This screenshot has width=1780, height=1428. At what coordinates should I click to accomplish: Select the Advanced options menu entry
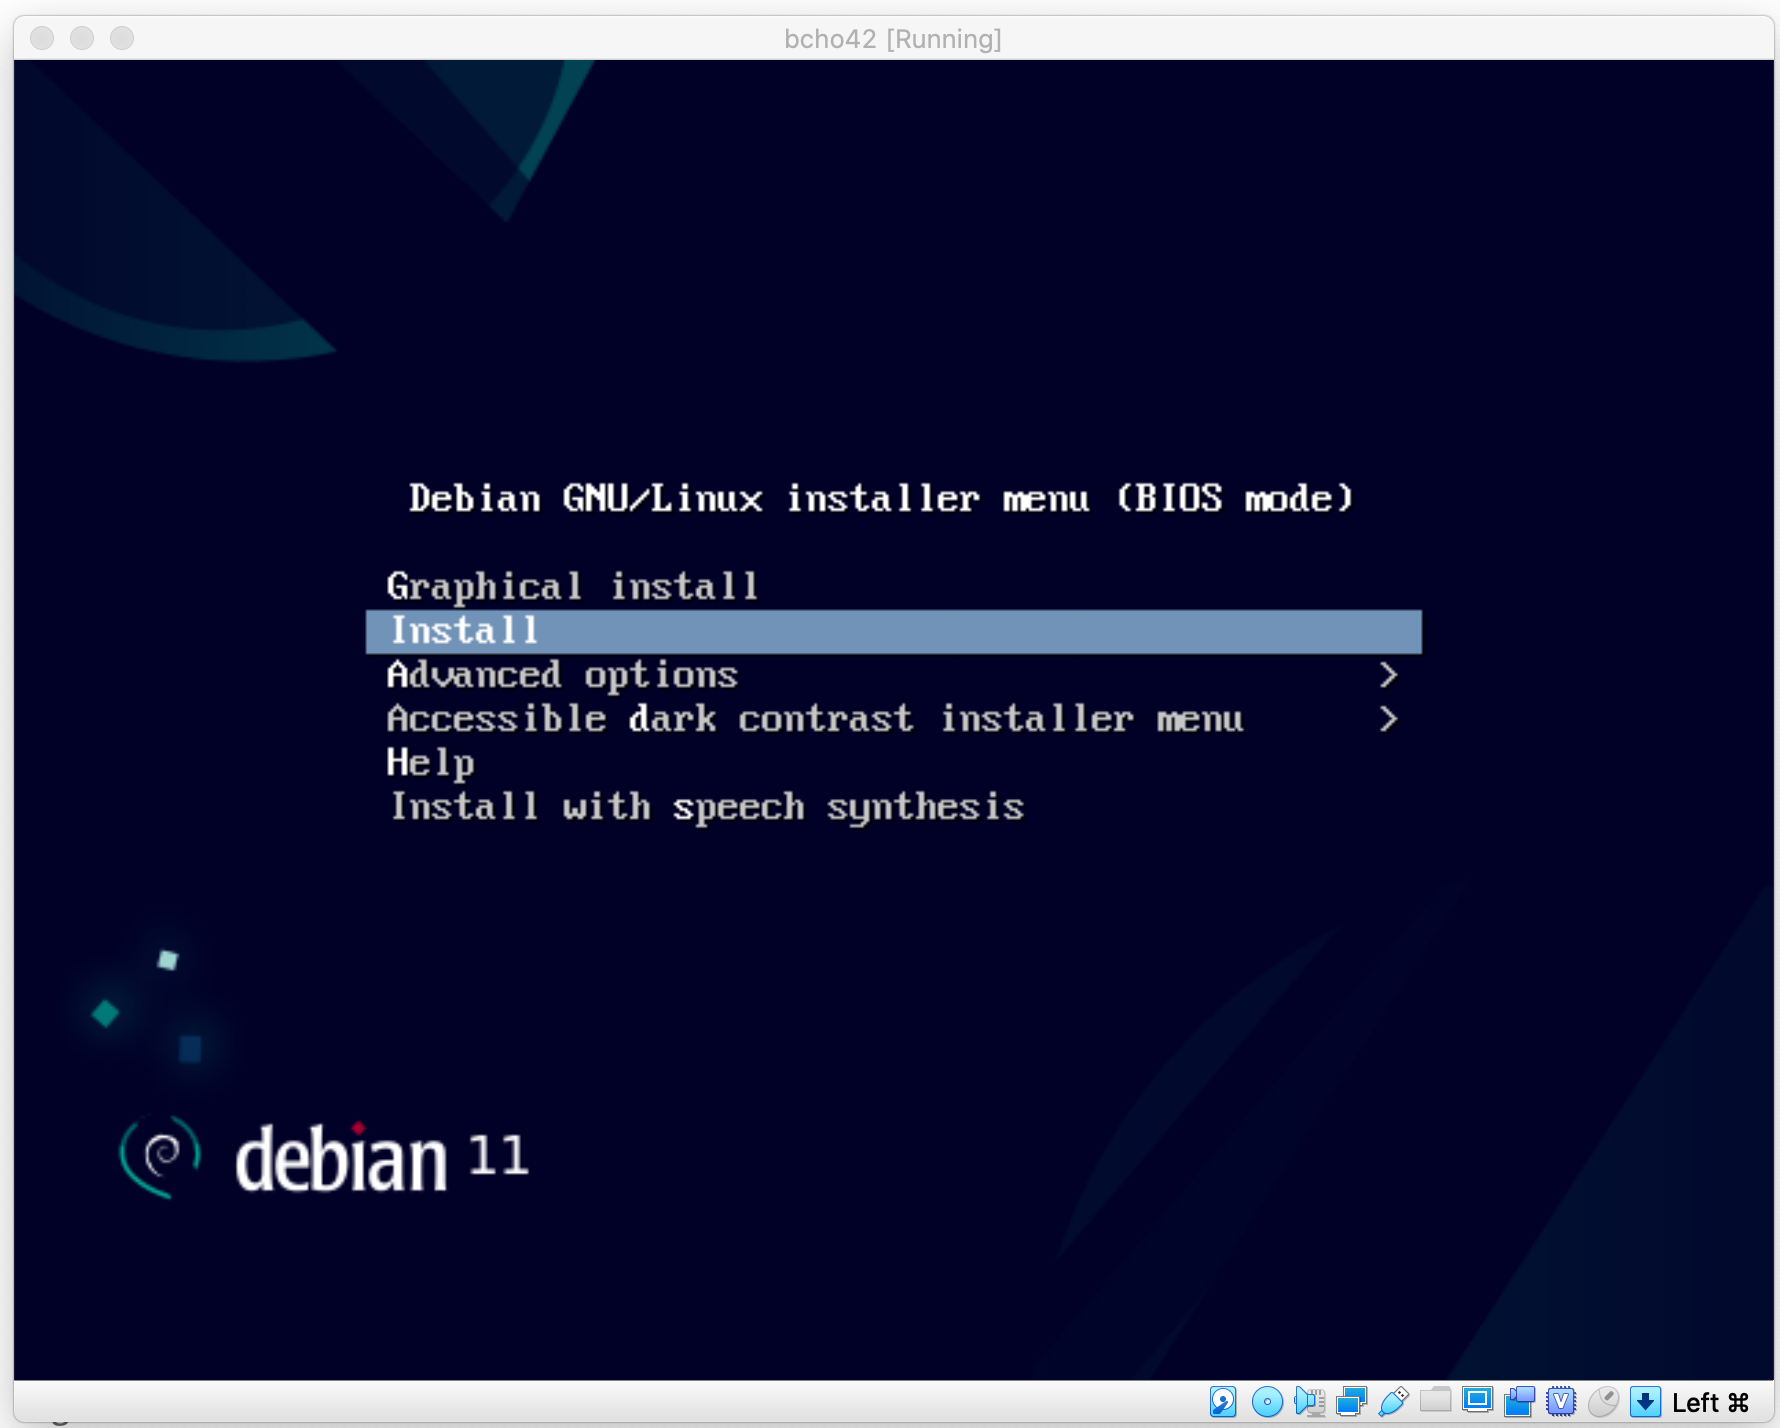(894, 675)
